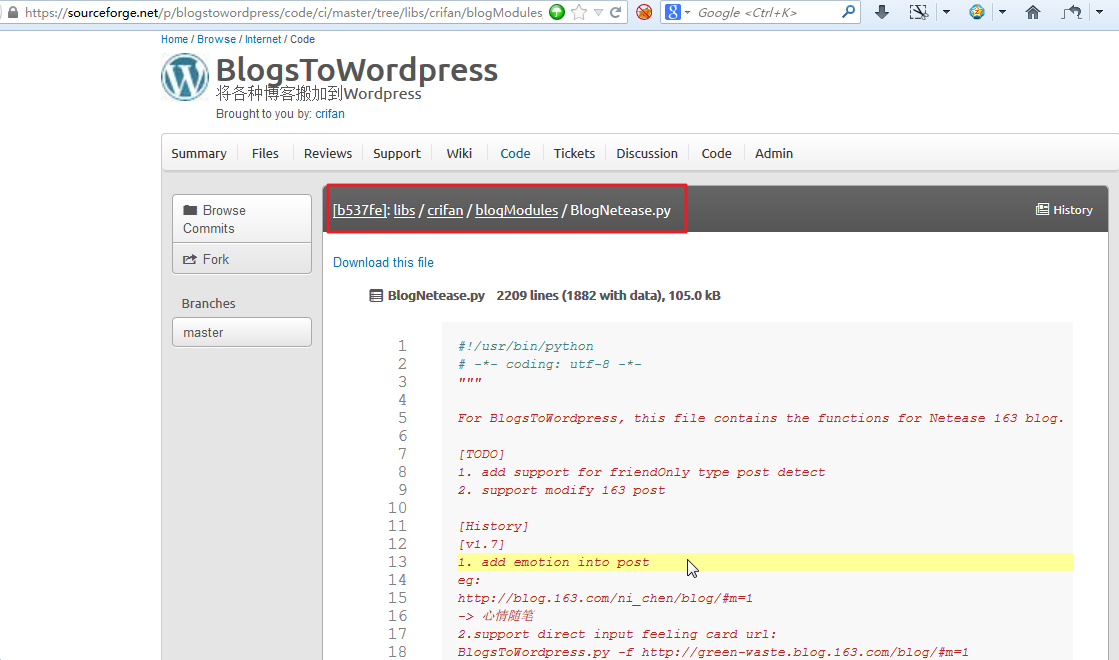Click the undo-tab back arrow icon

1071,12
